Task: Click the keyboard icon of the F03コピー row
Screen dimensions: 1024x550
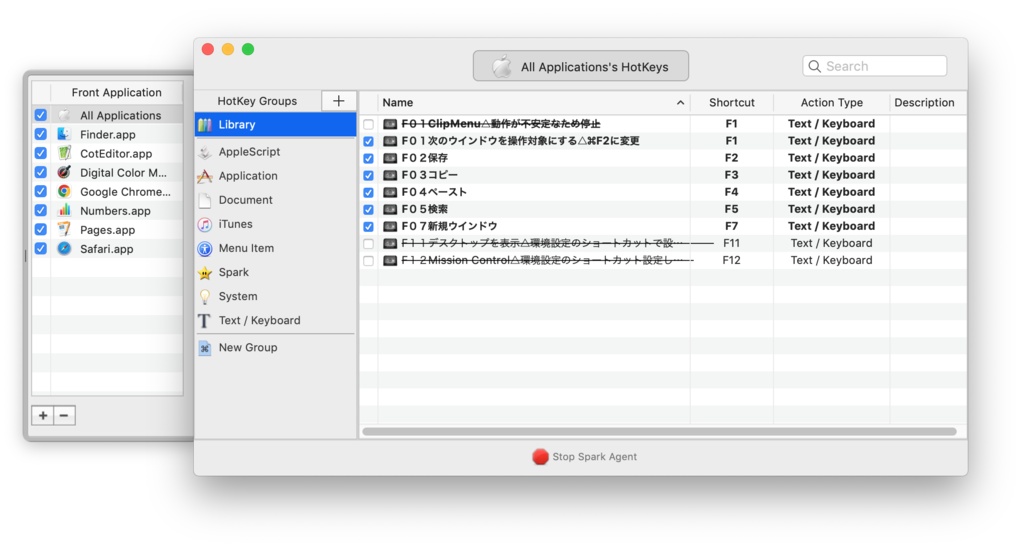Action: click(391, 175)
